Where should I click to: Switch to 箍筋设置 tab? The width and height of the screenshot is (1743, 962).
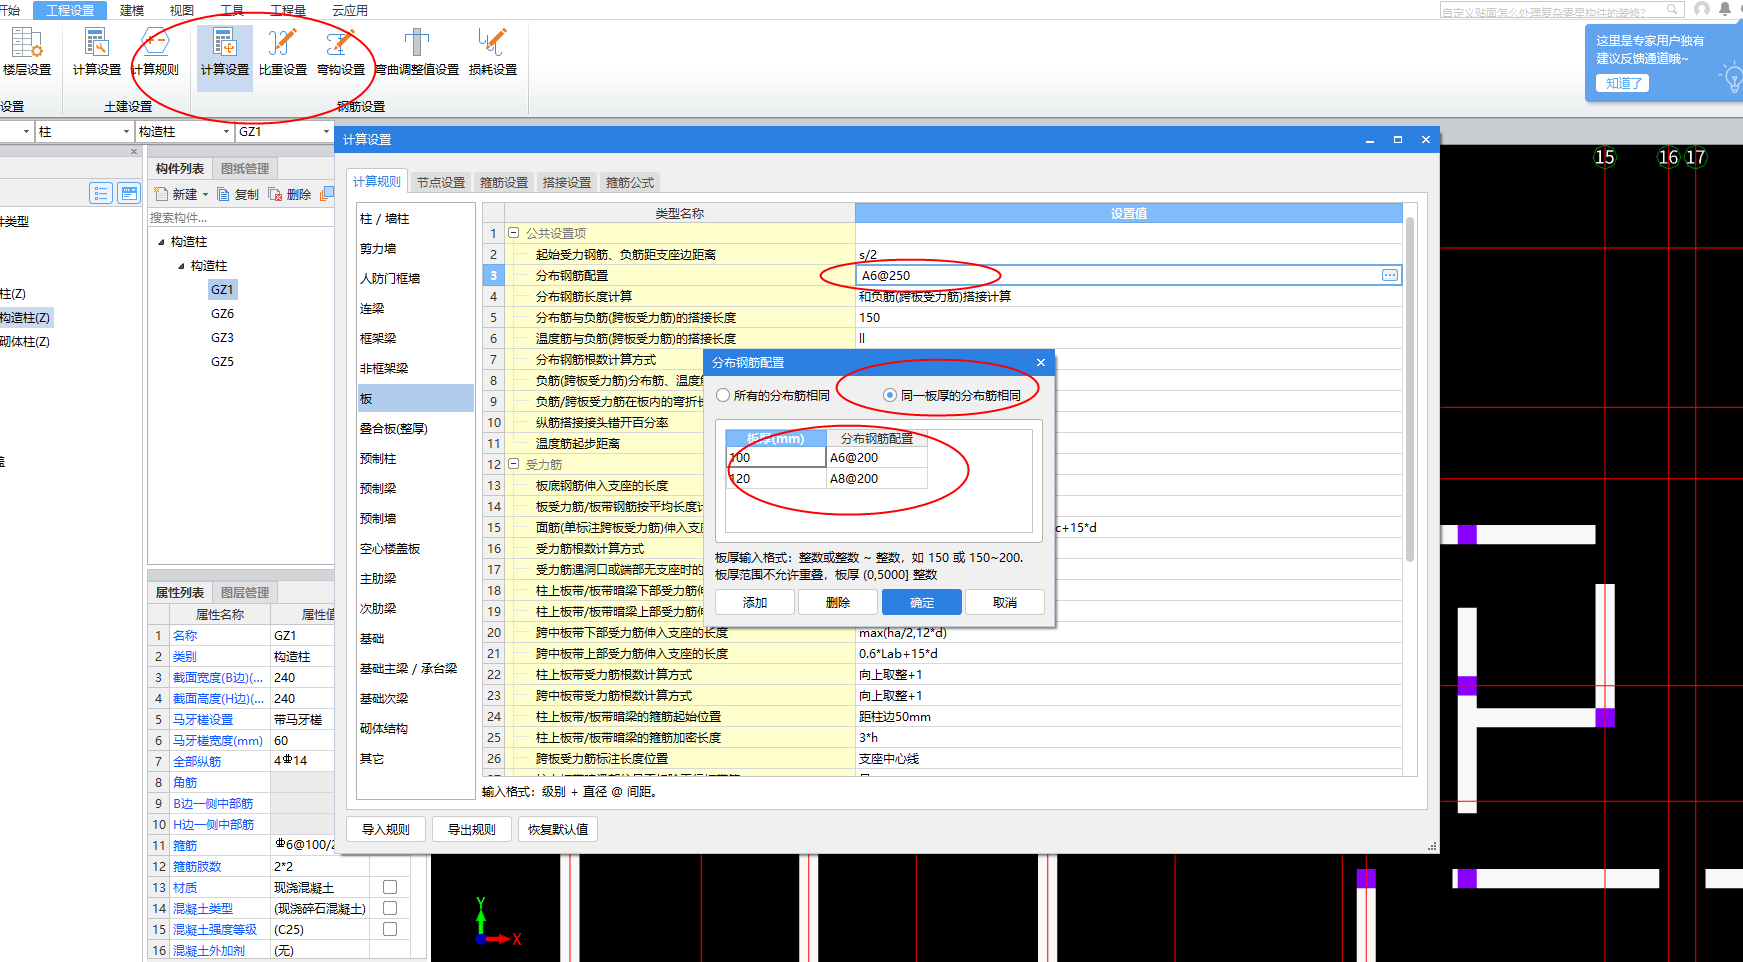[504, 182]
